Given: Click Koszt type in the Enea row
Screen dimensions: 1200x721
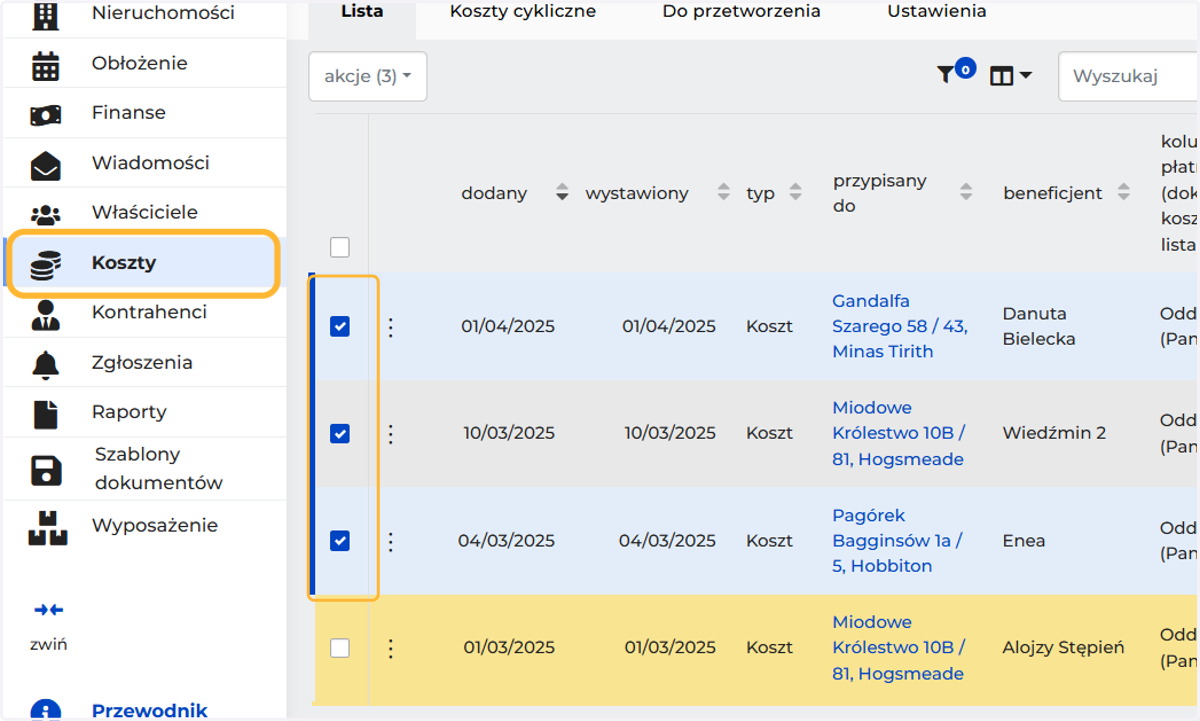Looking at the screenshot, I should tap(769, 541).
